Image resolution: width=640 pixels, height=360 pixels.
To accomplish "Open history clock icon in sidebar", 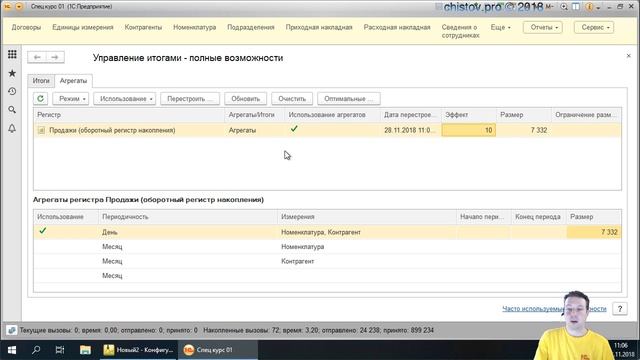I will pyautogui.click(x=12, y=91).
